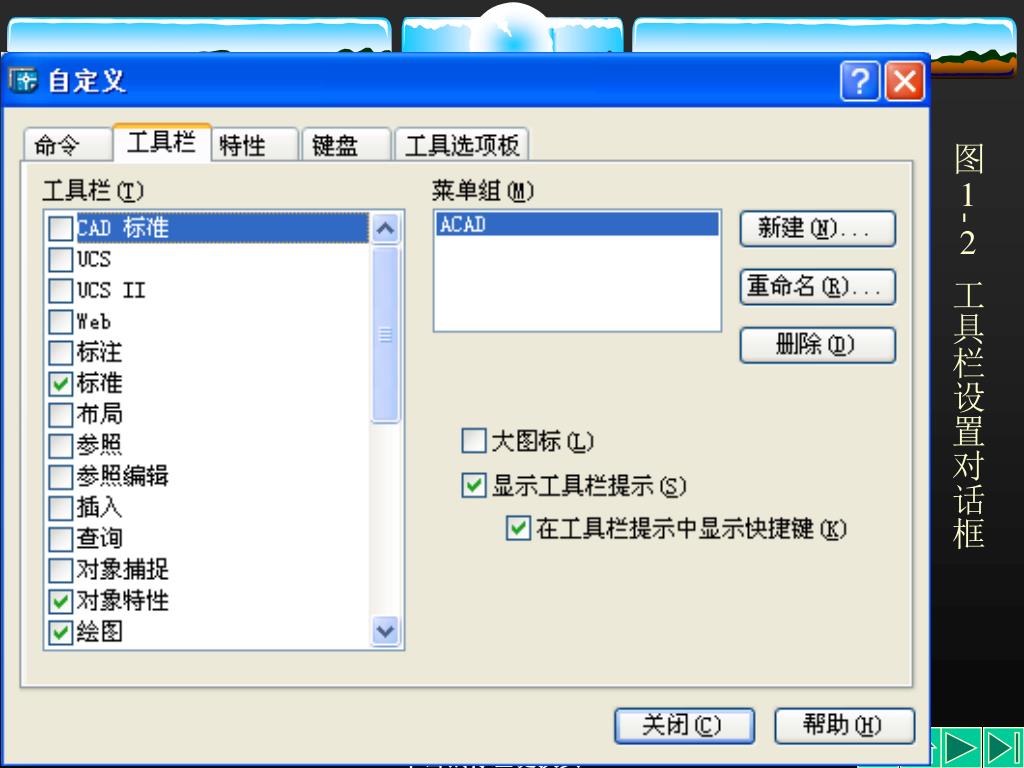Jump to last slide with skip-forward arrow

[1003, 746]
